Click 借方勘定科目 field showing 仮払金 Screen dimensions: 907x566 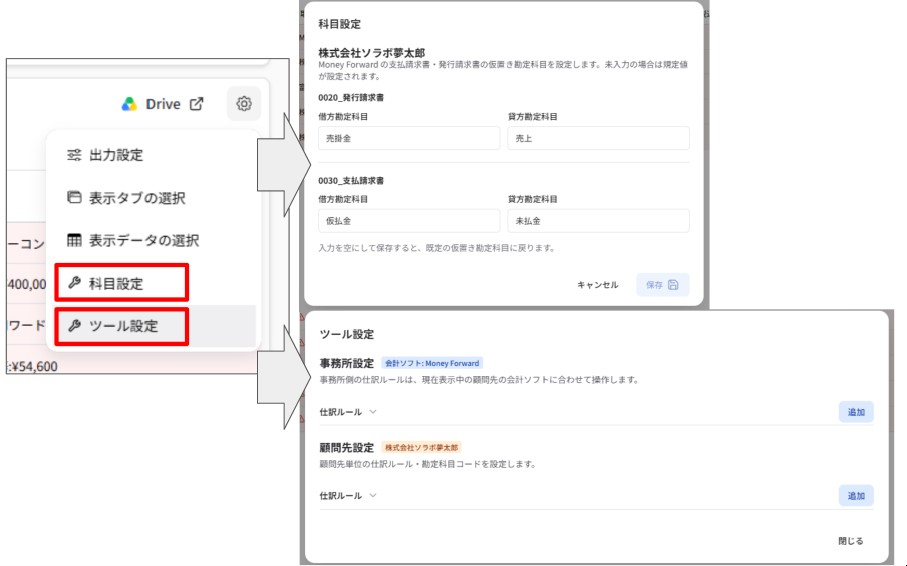pyautogui.click(x=409, y=221)
